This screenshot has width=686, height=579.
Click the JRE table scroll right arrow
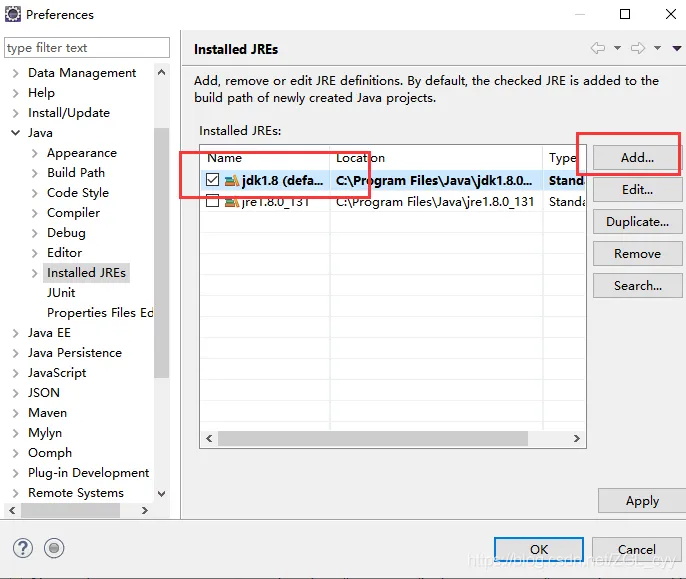(x=577, y=439)
